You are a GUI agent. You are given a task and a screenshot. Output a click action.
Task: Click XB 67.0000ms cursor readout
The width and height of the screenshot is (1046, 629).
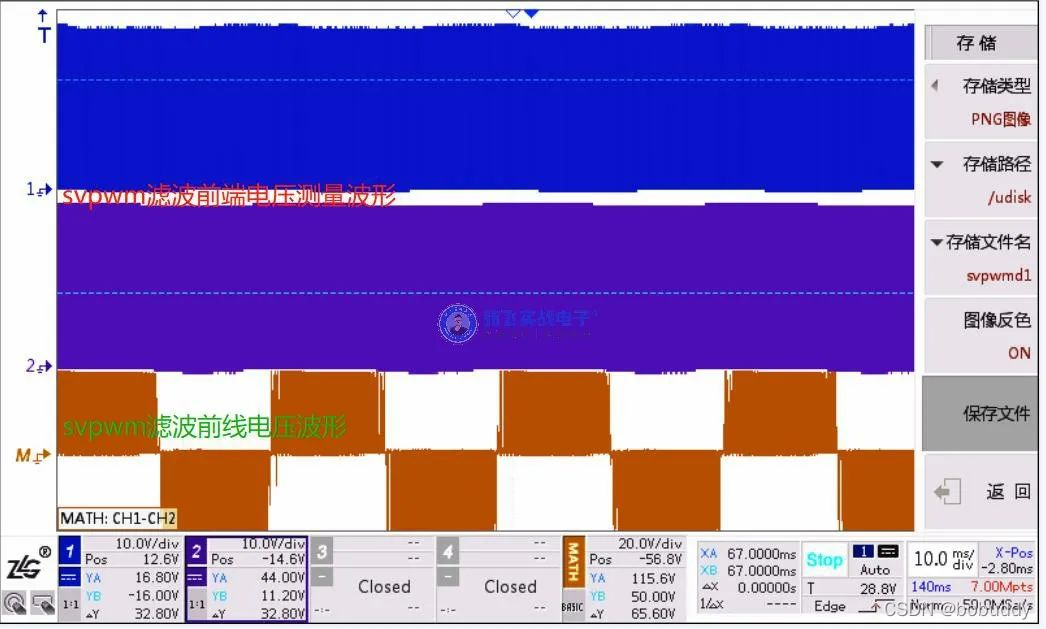point(748,571)
